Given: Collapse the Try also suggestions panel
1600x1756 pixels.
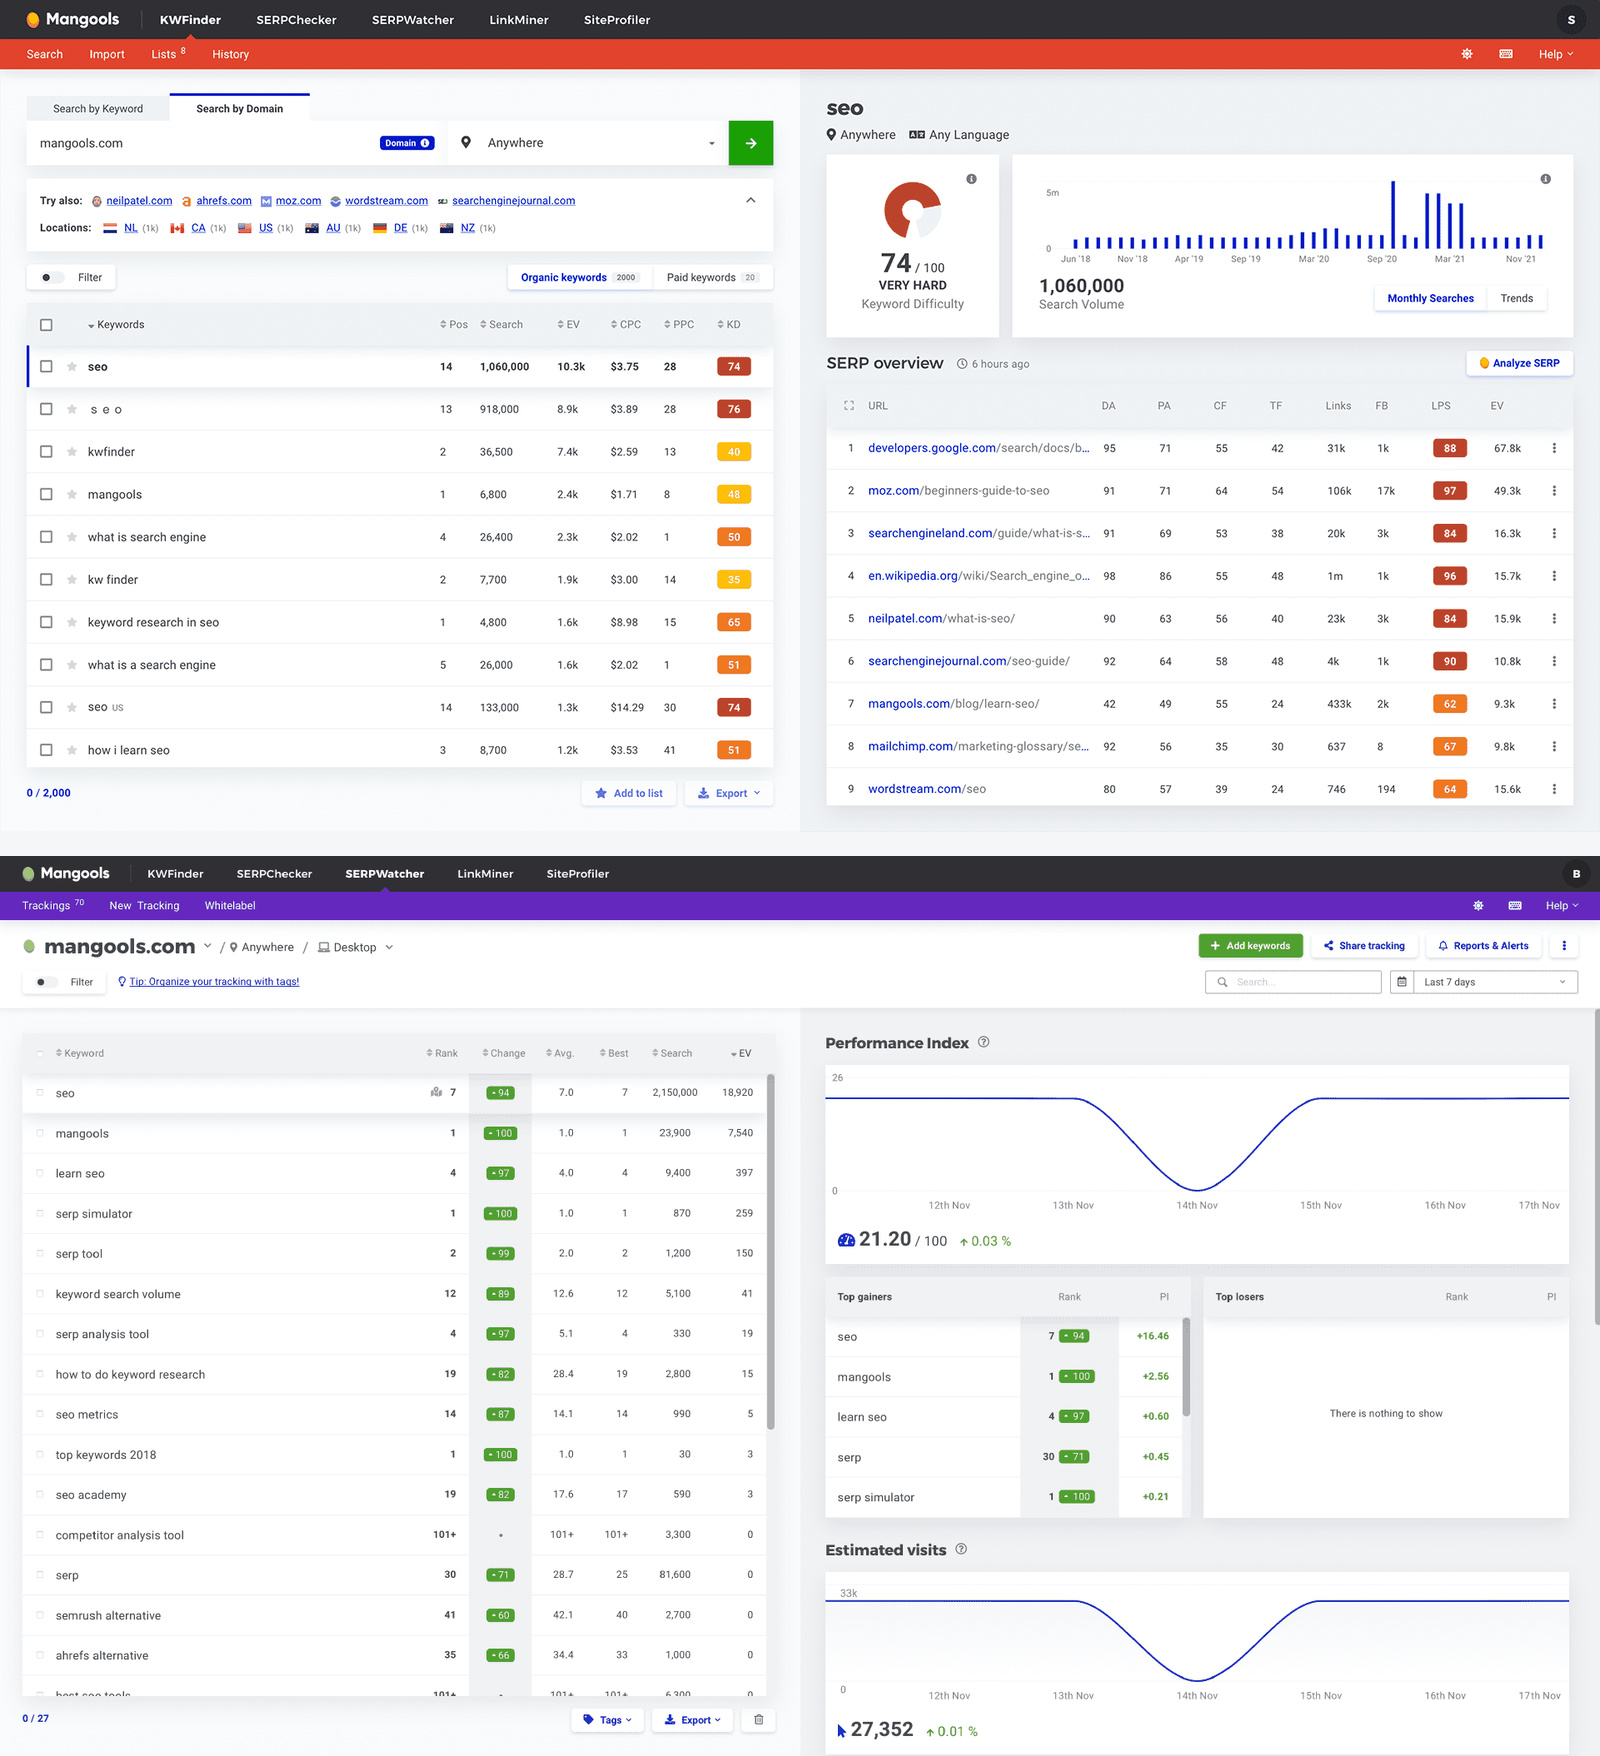Looking at the screenshot, I should point(751,200).
